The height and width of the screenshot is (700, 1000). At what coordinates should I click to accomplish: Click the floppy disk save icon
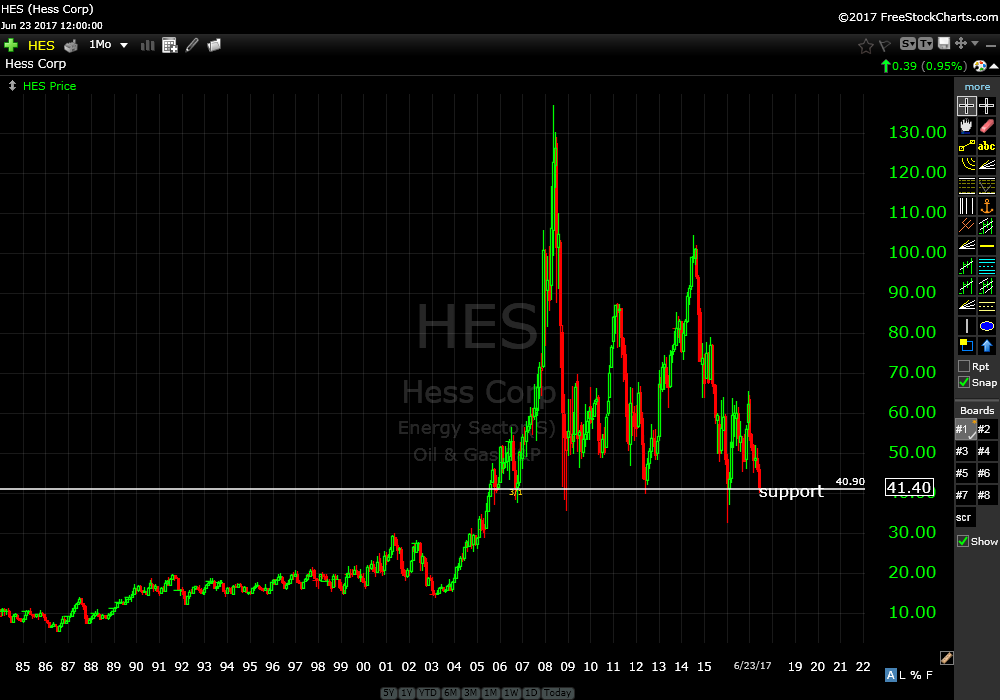[x=942, y=44]
